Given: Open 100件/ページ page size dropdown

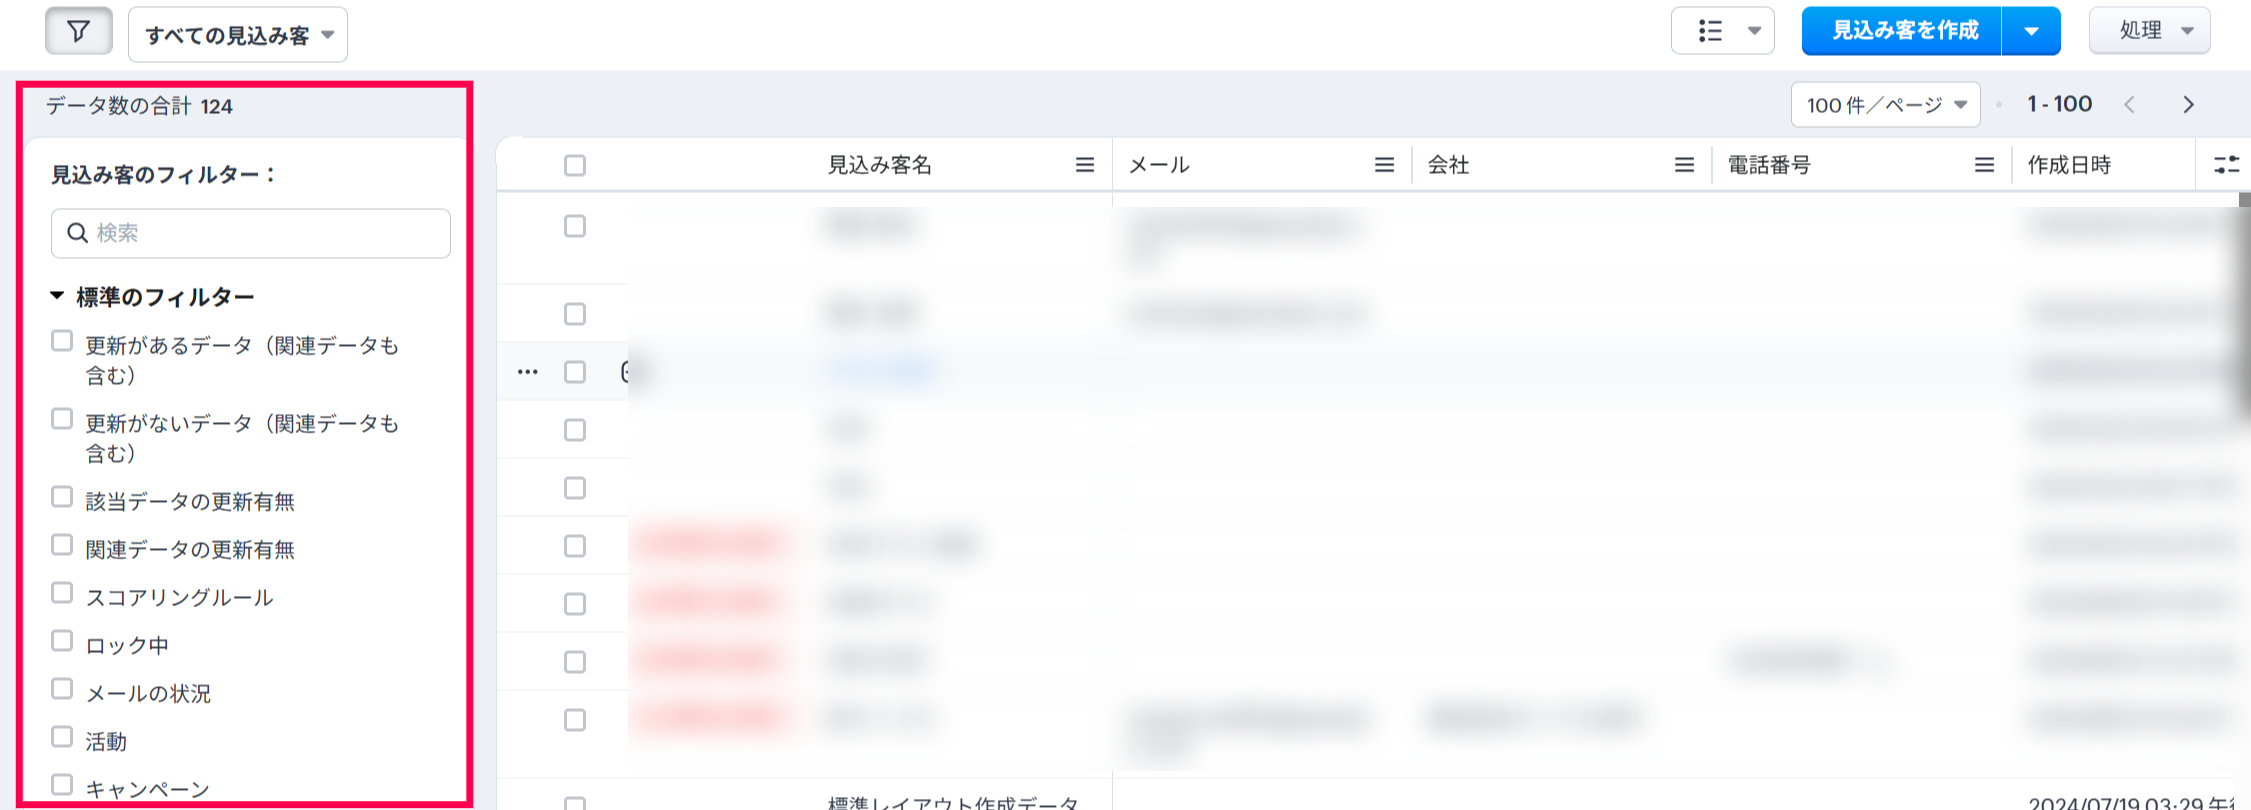Looking at the screenshot, I should 1885,105.
